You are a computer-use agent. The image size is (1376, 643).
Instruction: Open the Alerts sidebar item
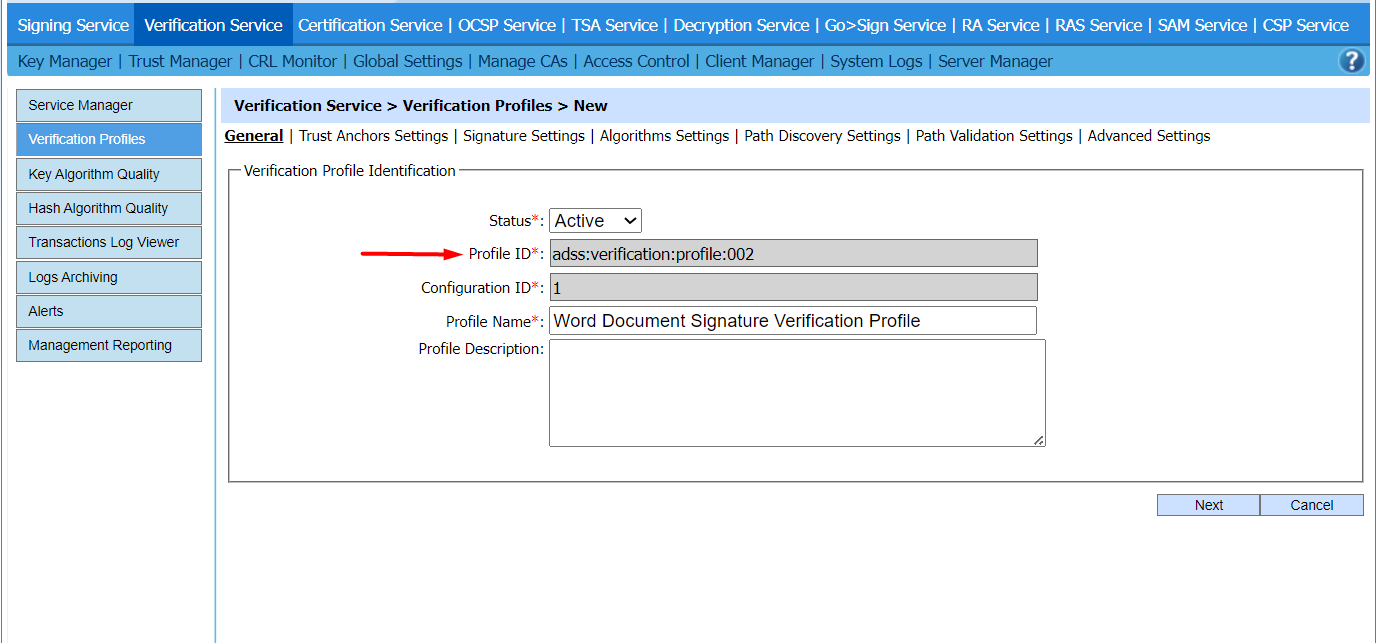click(109, 311)
